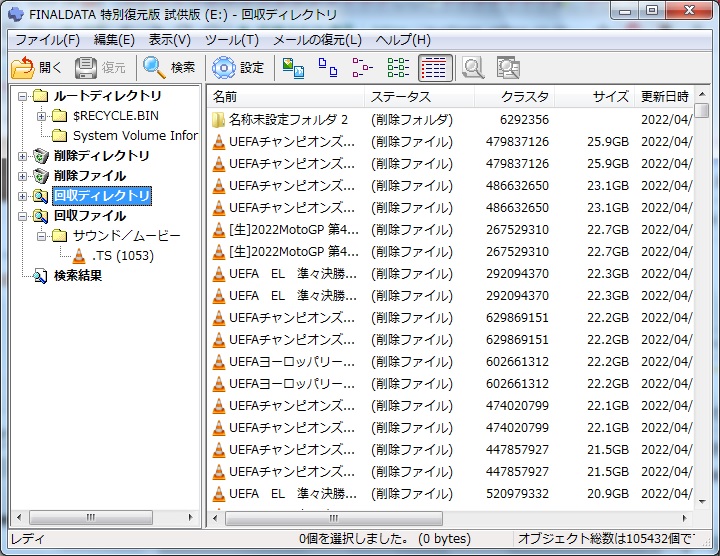The image size is (720, 556).
Task: Open the メールの復元(L) menu
Action: [318, 40]
